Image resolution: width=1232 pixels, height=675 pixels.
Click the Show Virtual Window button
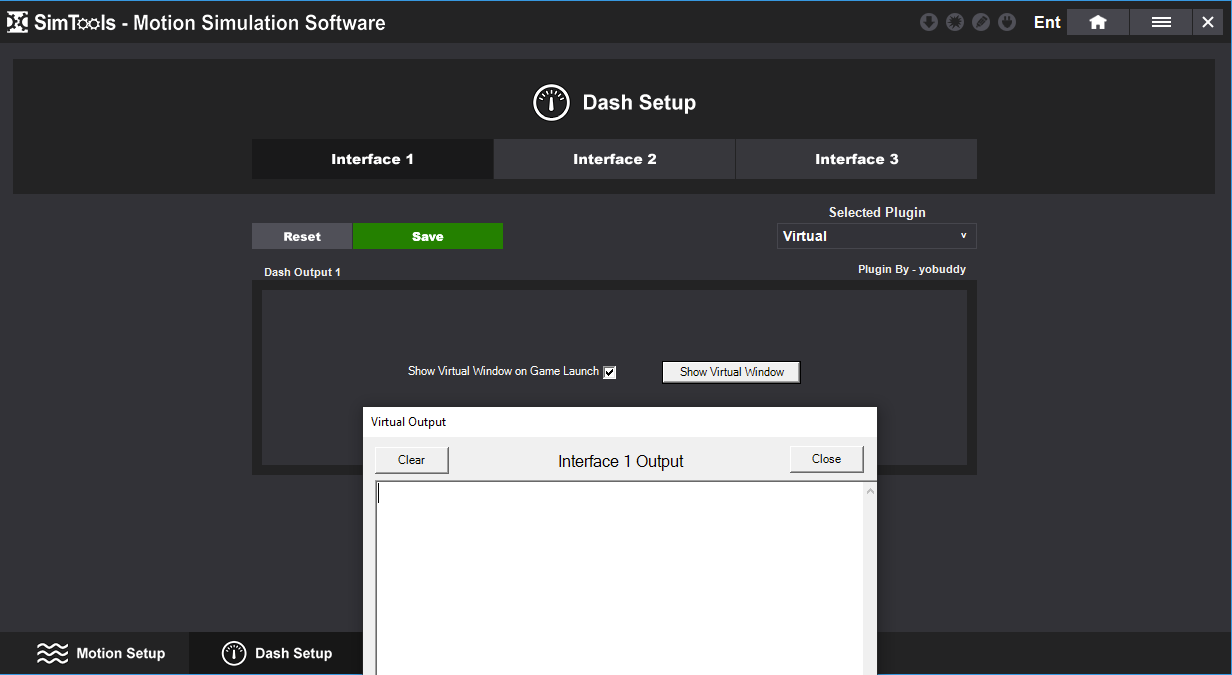click(x=731, y=372)
